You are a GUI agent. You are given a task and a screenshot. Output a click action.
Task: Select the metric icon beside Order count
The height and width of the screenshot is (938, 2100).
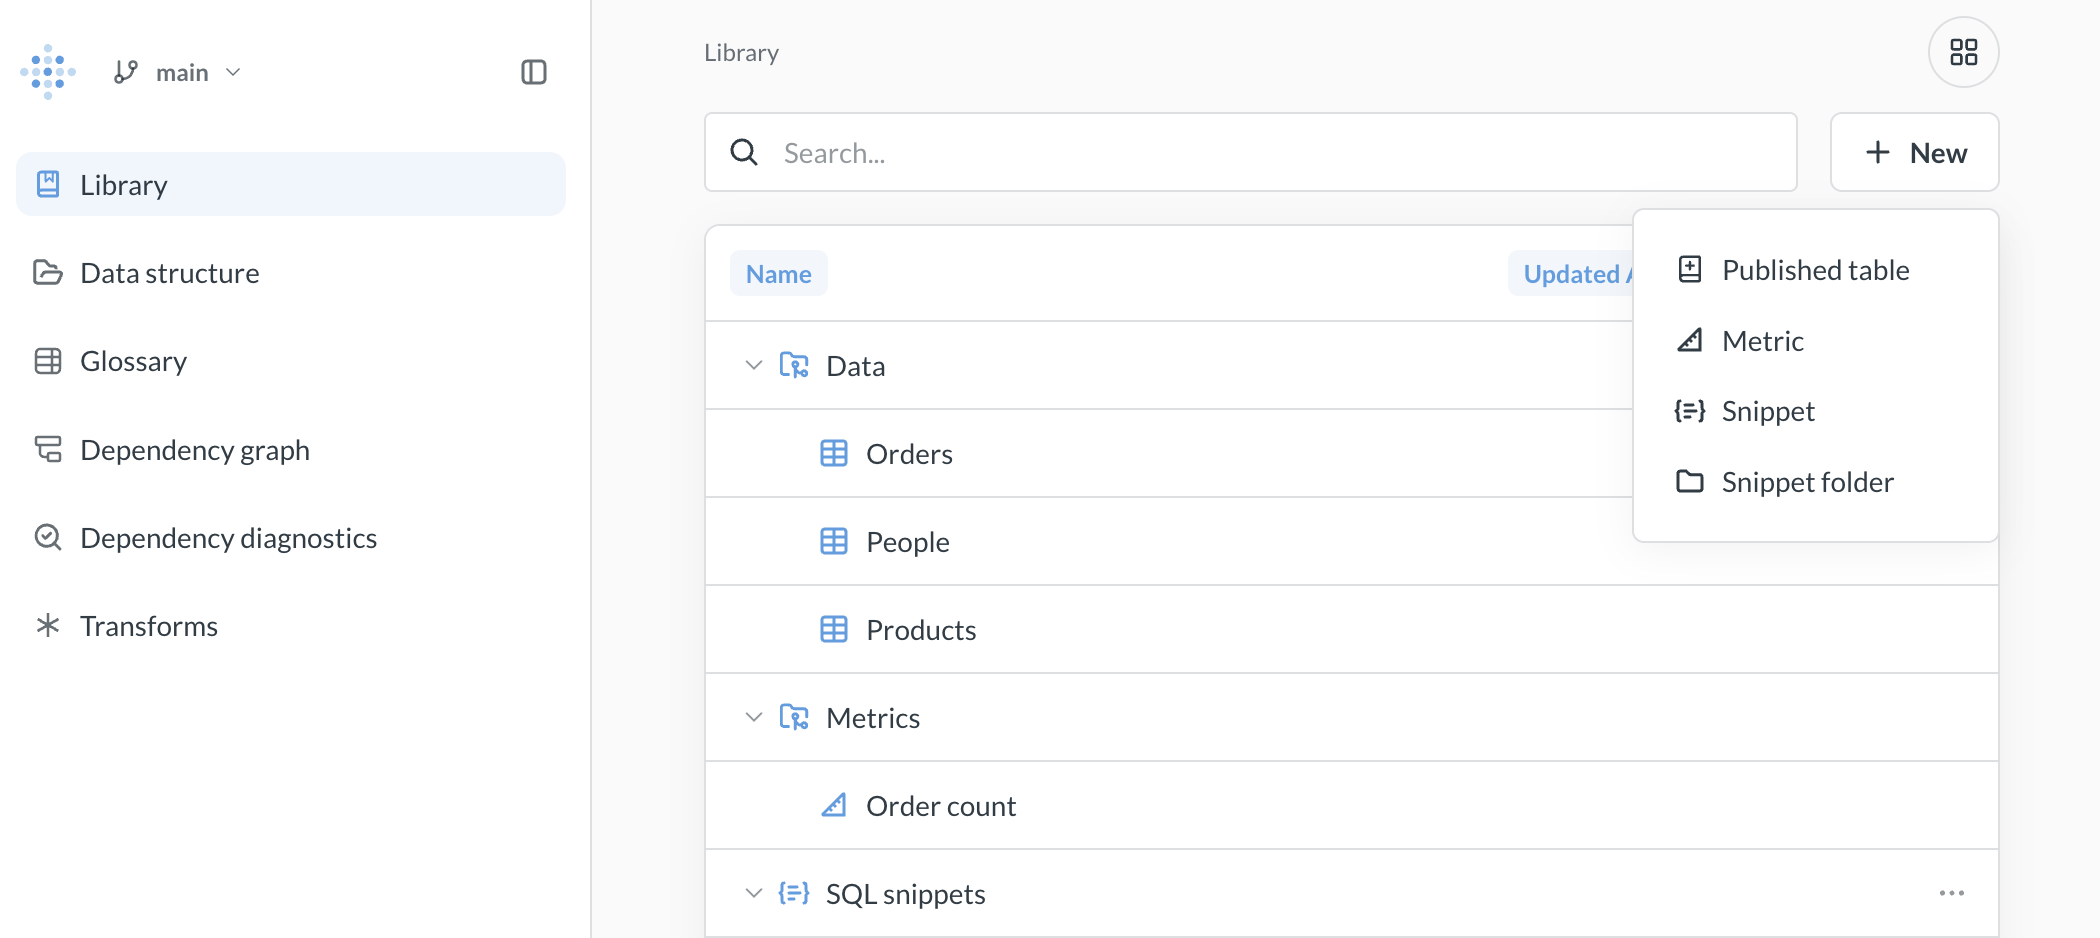[835, 805]
